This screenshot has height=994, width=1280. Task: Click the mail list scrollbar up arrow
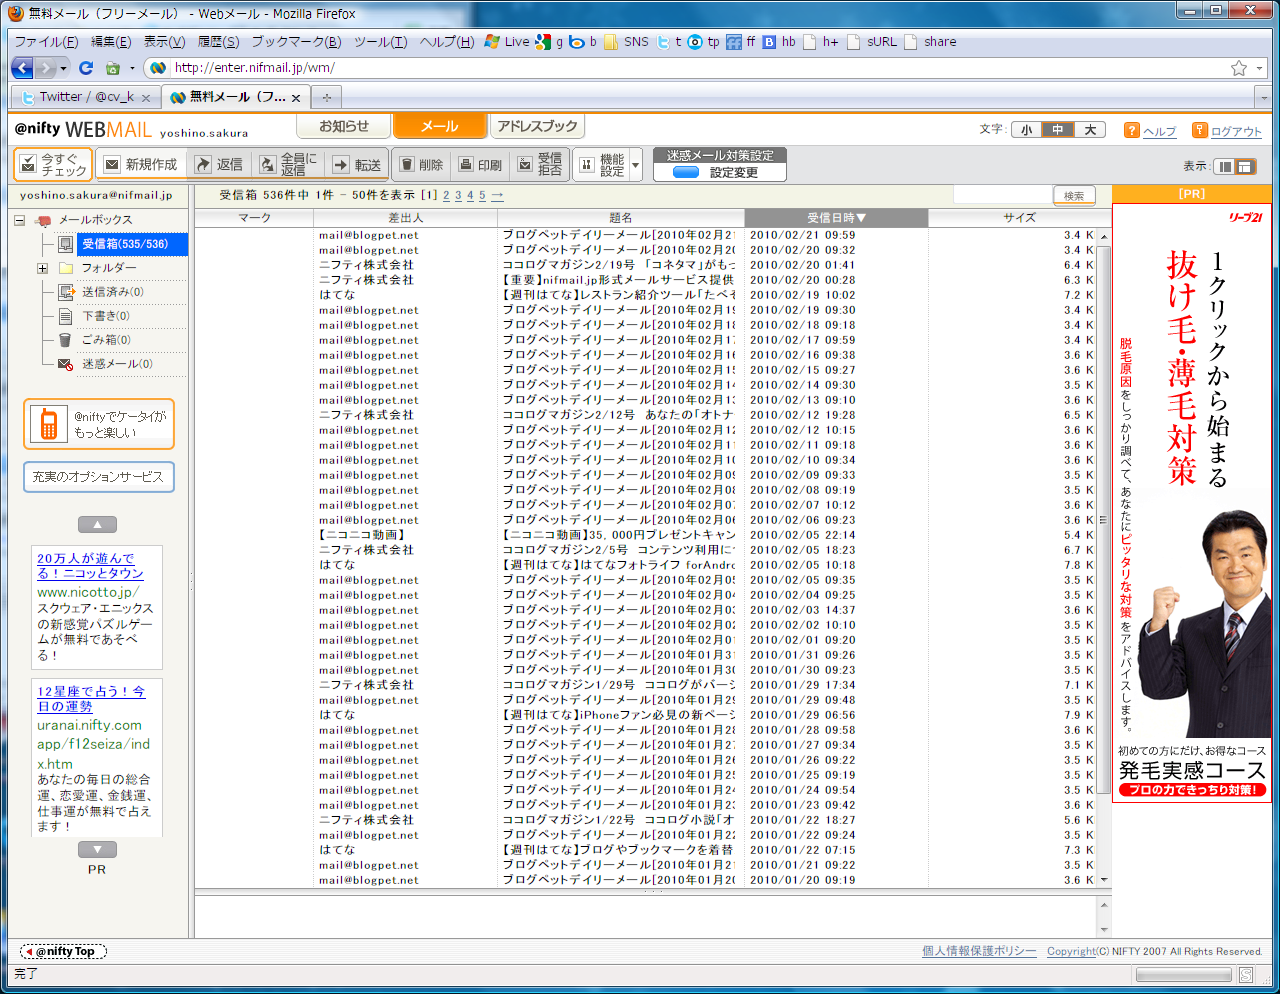1104,237
